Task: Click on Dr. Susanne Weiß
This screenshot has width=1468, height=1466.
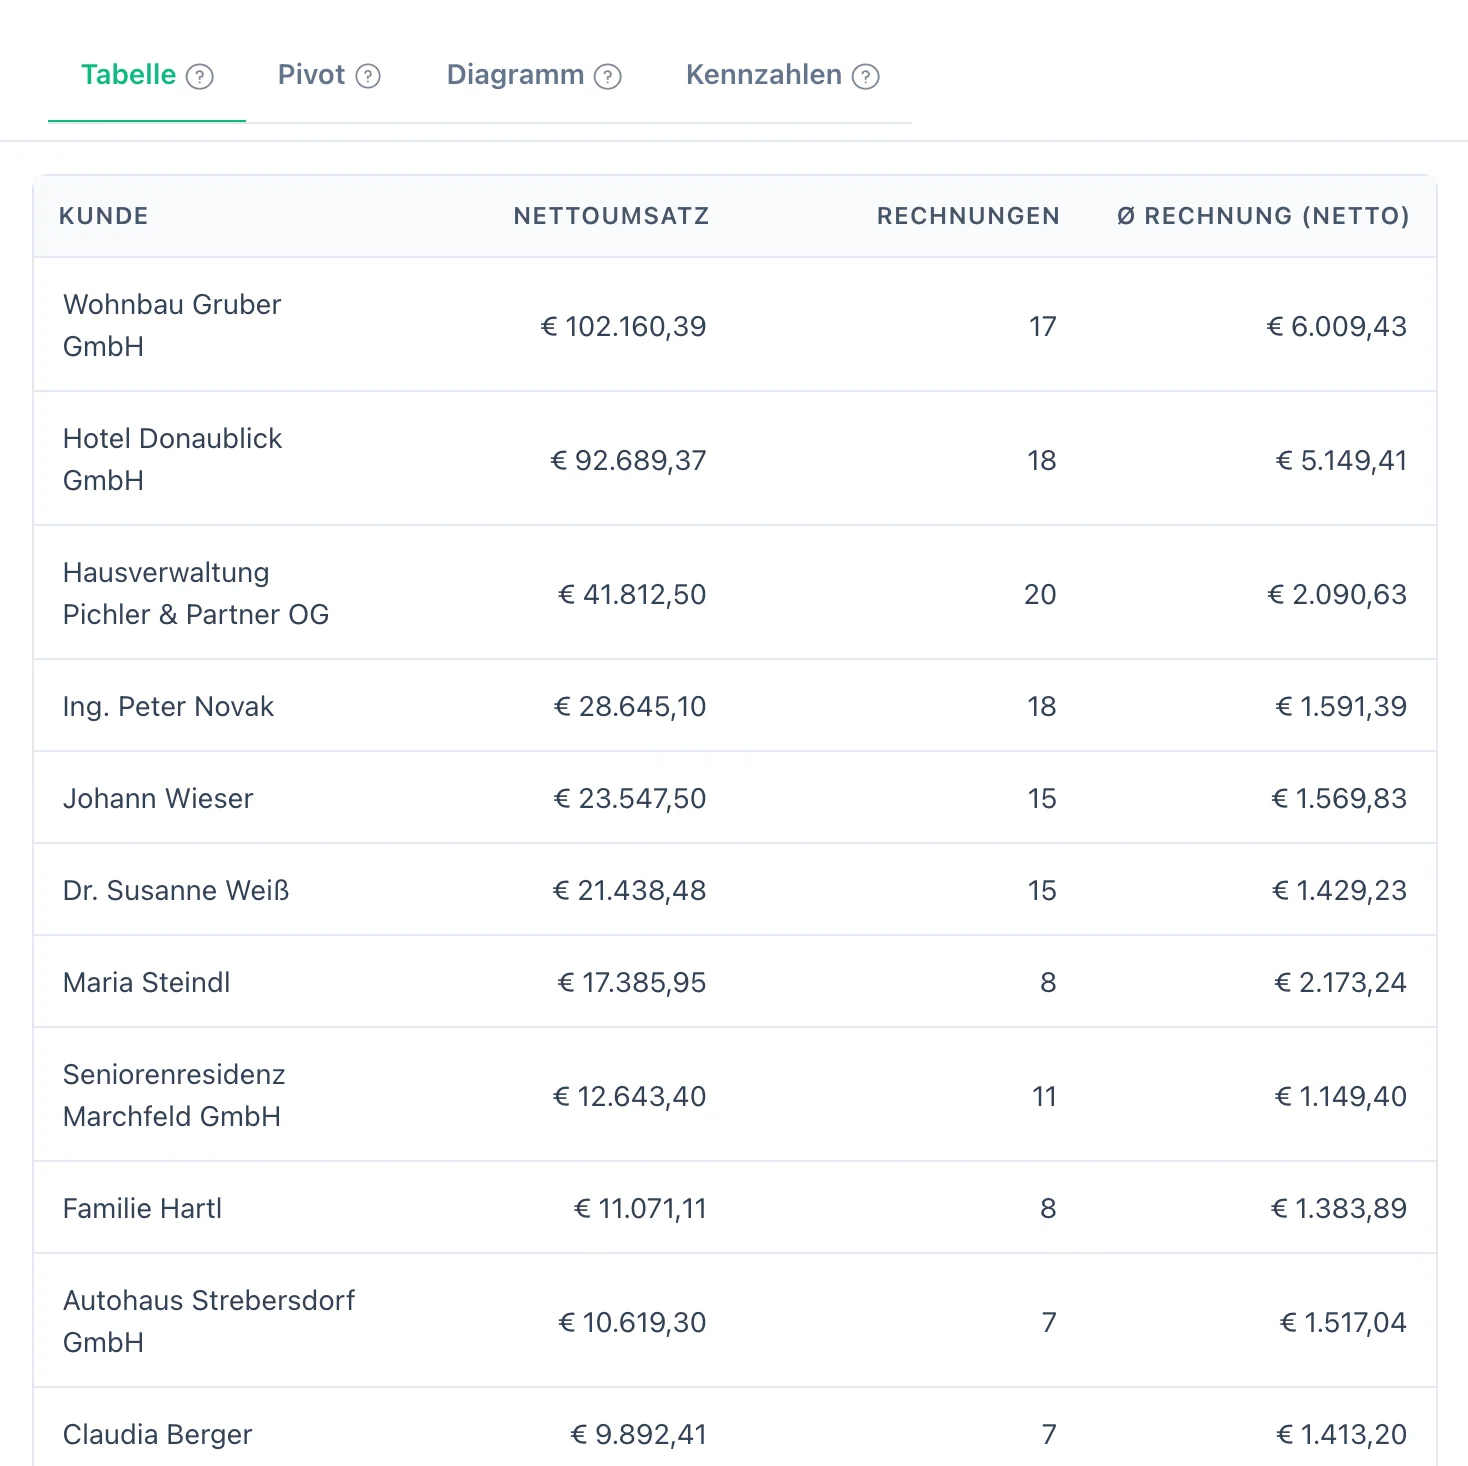Action: point(176,890)
